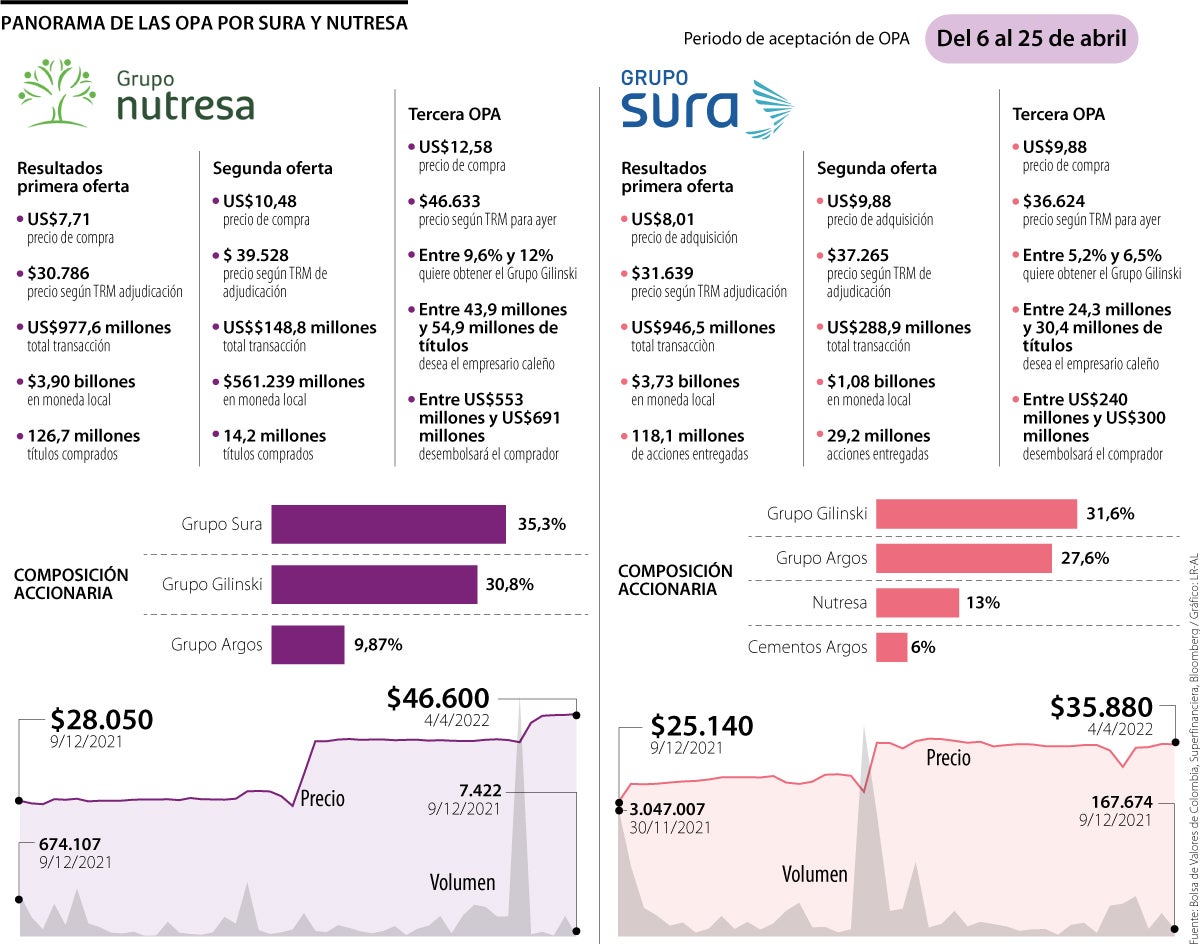Click the Grupo Gilinski 30,8% purple bar
Image resolution: width=1200 pixels, height=944 pixels.
[x=374, y=584]
